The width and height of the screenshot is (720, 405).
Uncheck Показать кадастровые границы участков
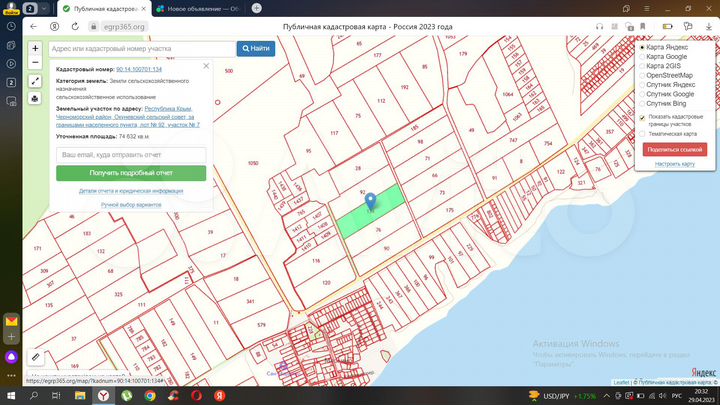[641, 116]
